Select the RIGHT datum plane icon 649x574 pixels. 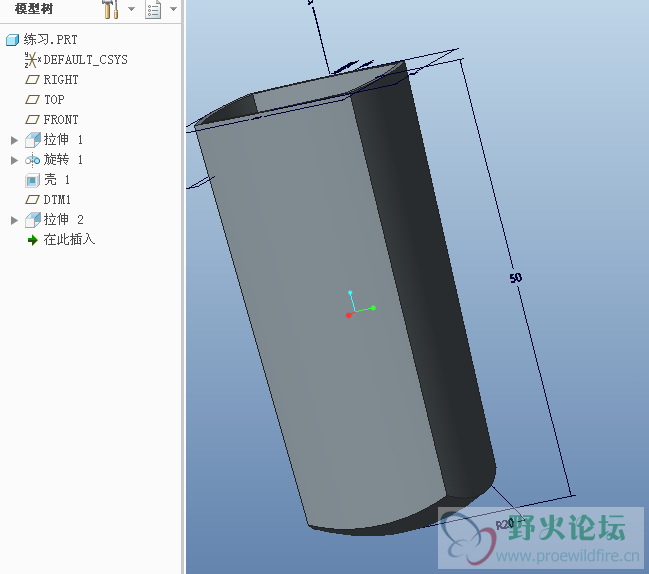32,80
